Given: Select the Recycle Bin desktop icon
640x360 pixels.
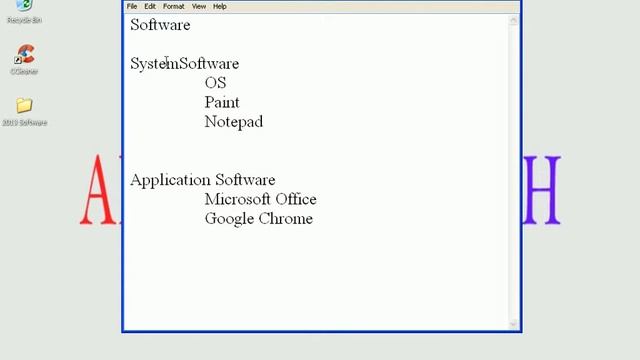Looking at the screenshot, I should point(24,11).
